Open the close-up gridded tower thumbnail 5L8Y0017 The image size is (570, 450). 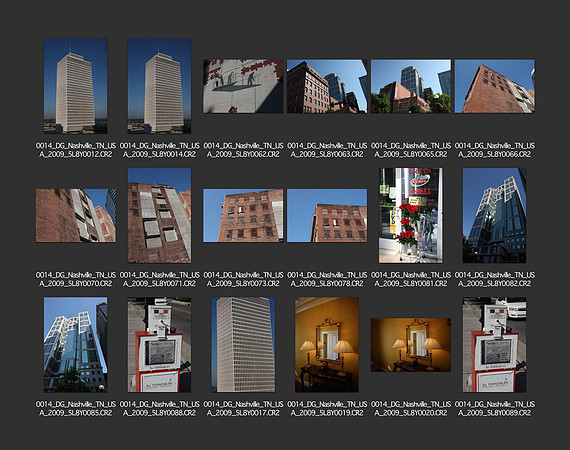pyautogui.click(x=243, y=345)
